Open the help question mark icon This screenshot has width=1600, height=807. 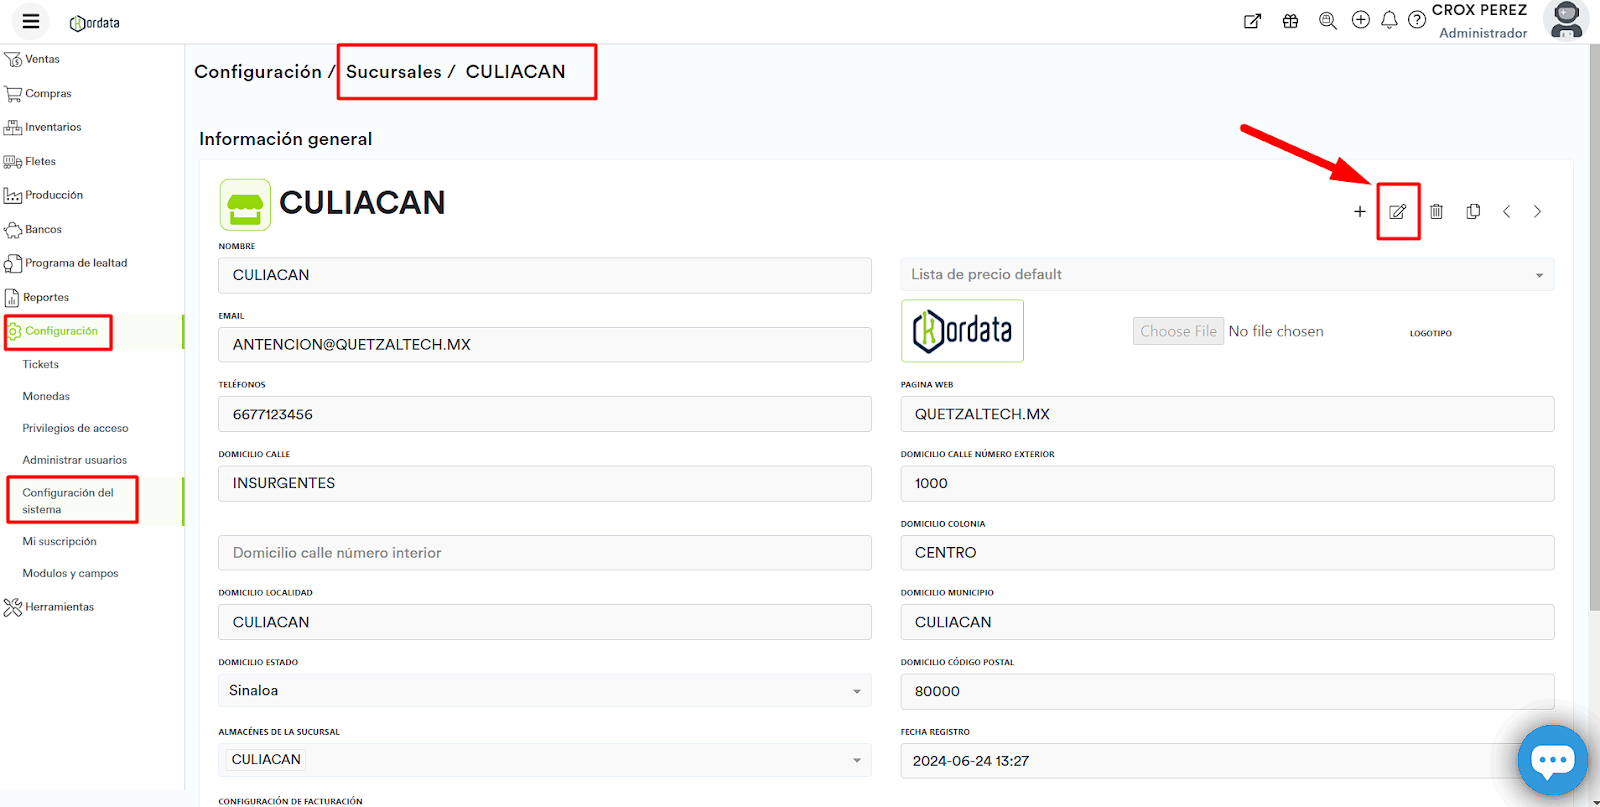(1417, 20)
